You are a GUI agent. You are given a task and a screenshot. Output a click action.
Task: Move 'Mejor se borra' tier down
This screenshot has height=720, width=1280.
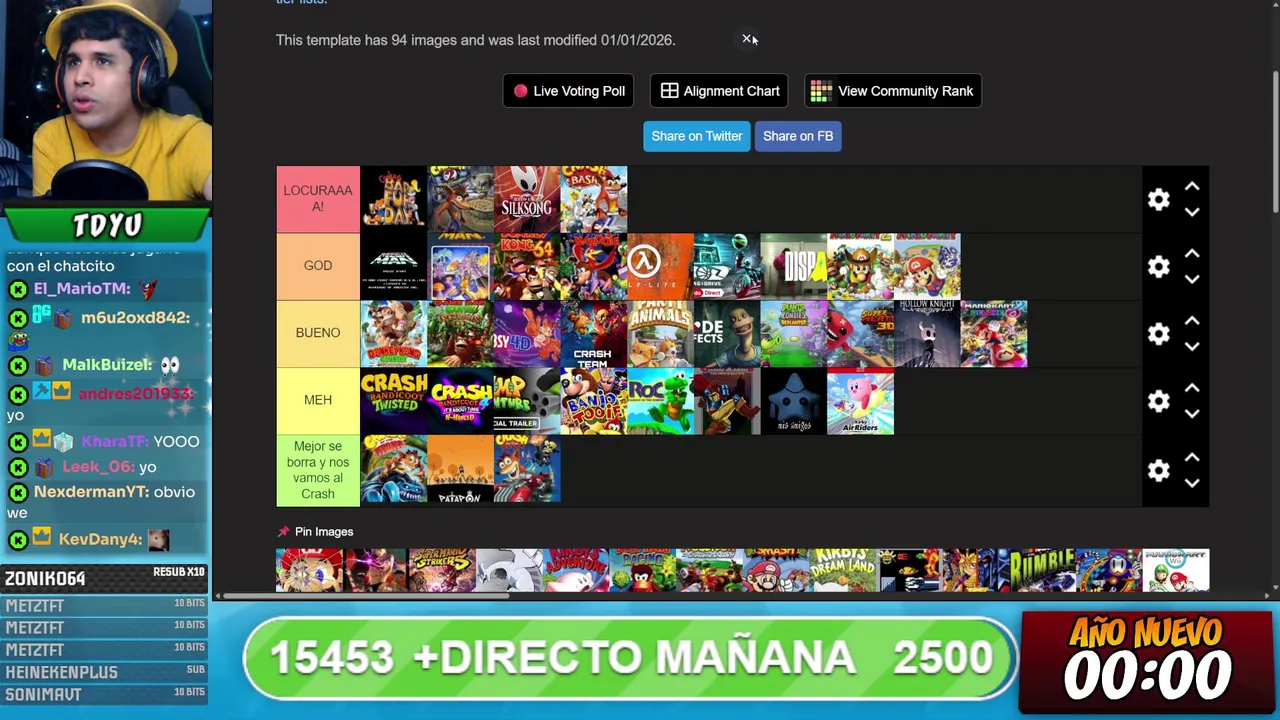(1192, 482)
